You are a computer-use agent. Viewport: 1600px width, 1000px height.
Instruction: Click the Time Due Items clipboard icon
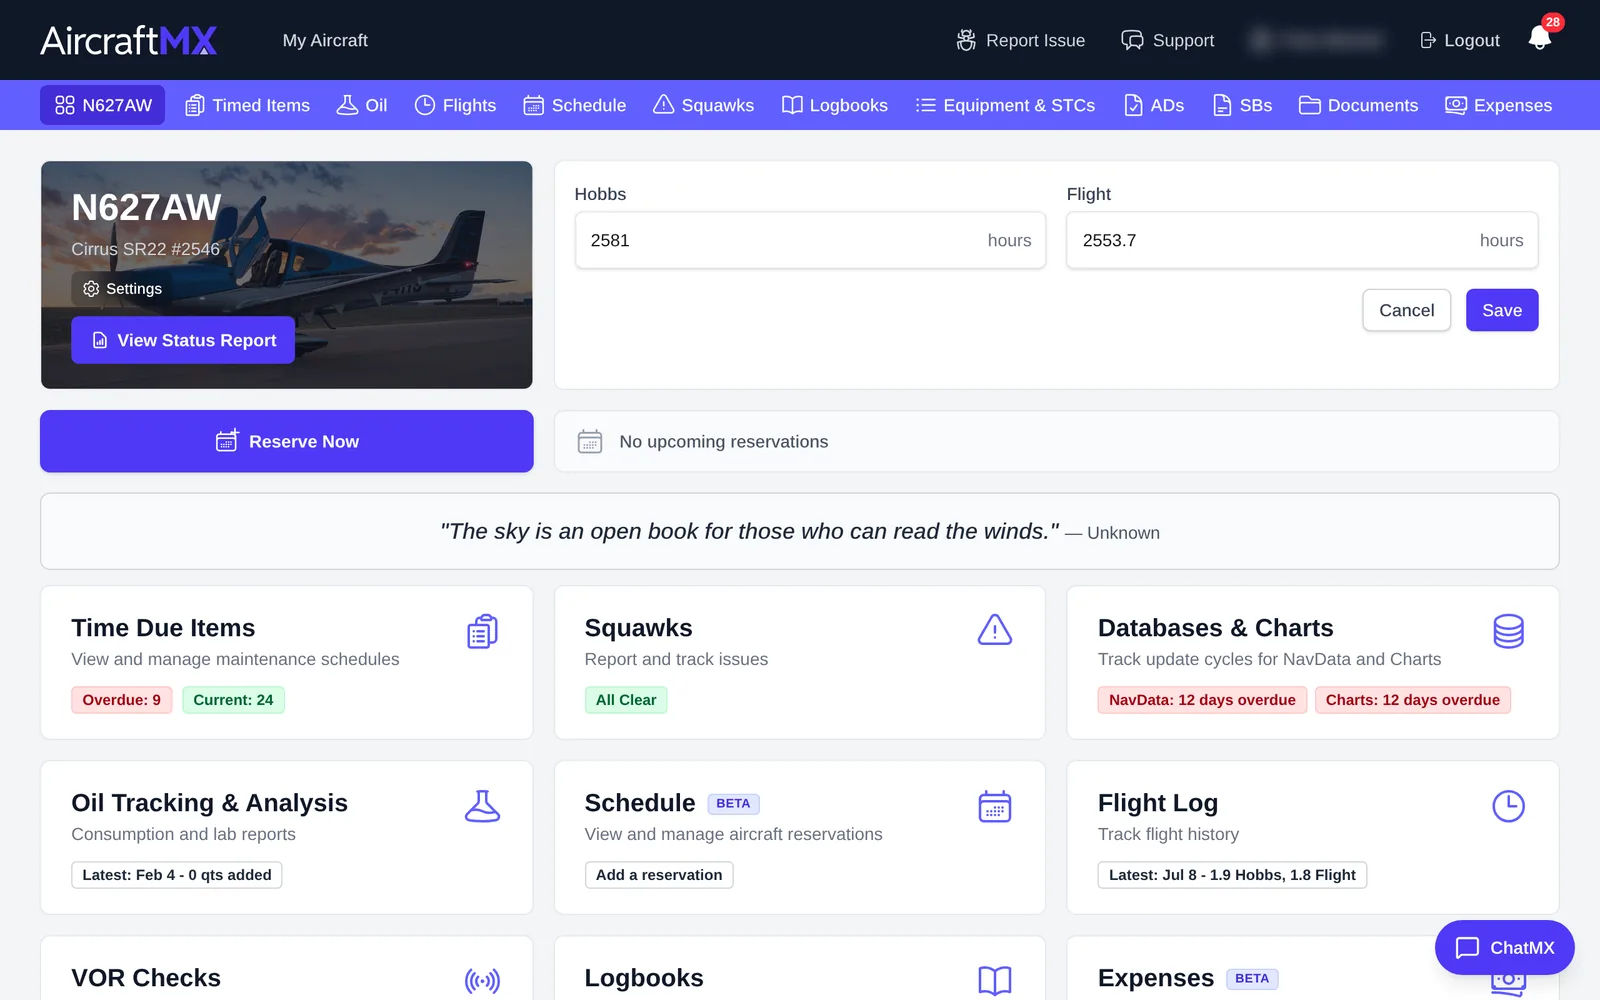coord(482,631)
